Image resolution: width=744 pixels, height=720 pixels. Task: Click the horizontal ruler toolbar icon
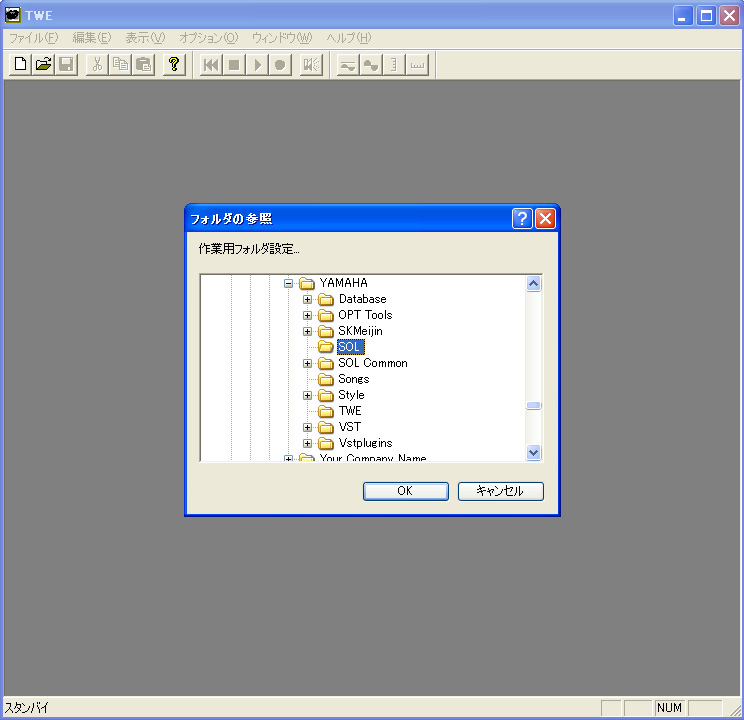tap(417, 65)
